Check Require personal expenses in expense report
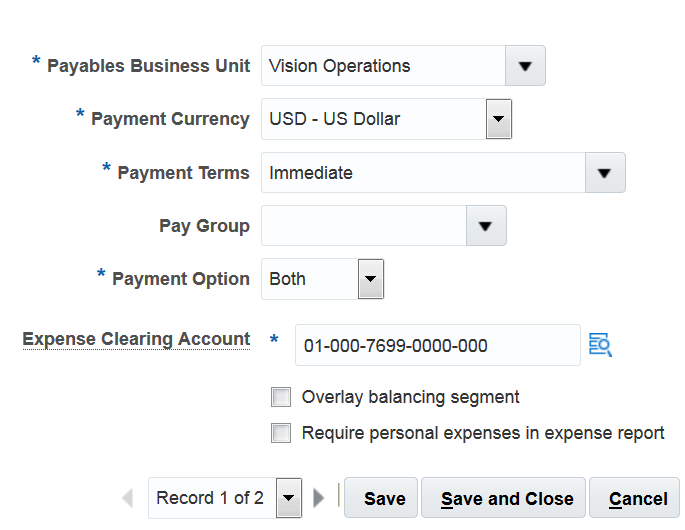The width and height of the screenshot is (685, 530). pyautogui.click(x=281, y=433)
